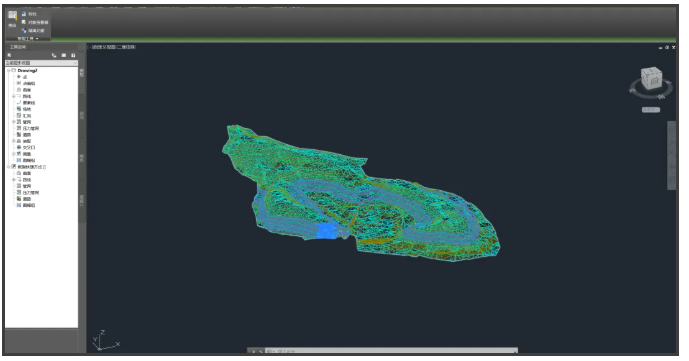Click the command line customize icon

260,351
